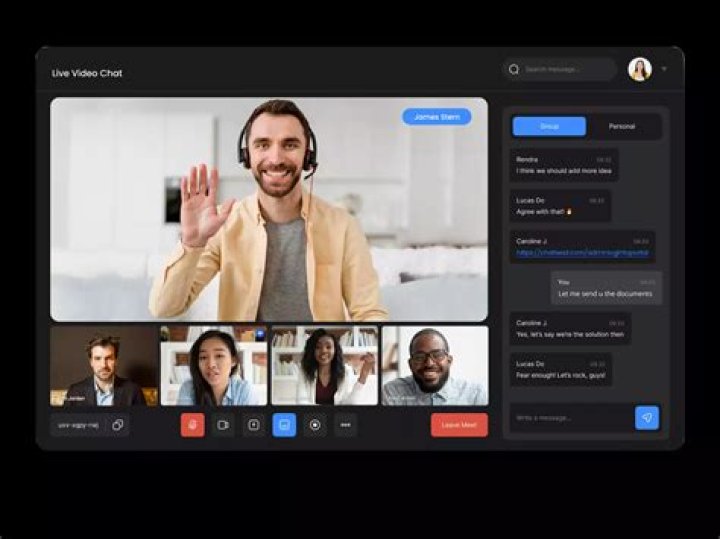Expand the dropdown arrow beside profile avatar
The height and width of the screenshot is (539, 720).
pos(664,69)
